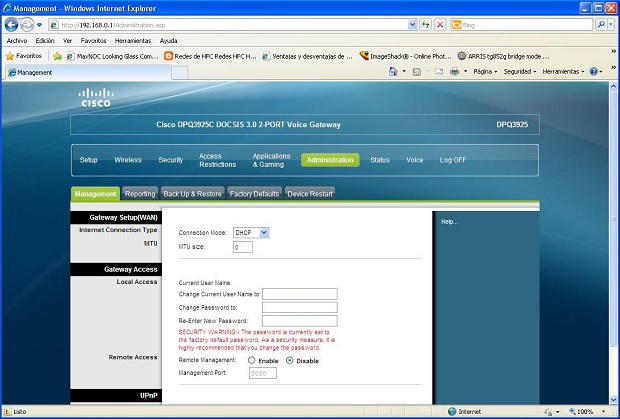Image resolution: width=620 pixels, height=419 pixels.
Task: Select Remote Management Enable radio
Action: coord(251,360)
